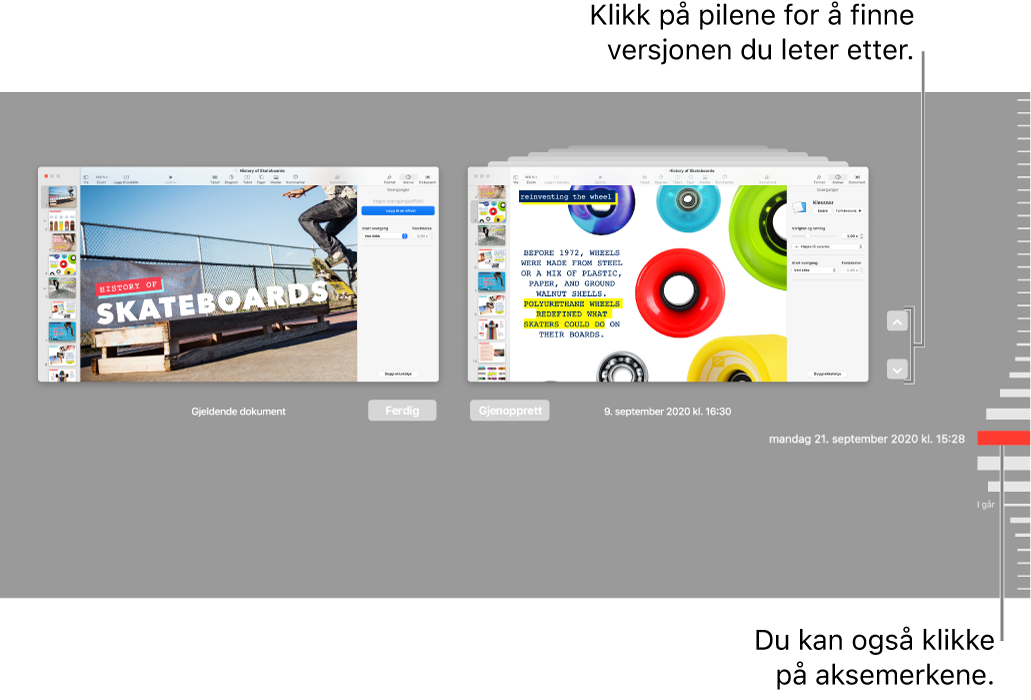Image resolution: width=1031 pixels, height=700 pixels.
Task: Click the Gjenopprett button
Action: click(x=510, y=410)
